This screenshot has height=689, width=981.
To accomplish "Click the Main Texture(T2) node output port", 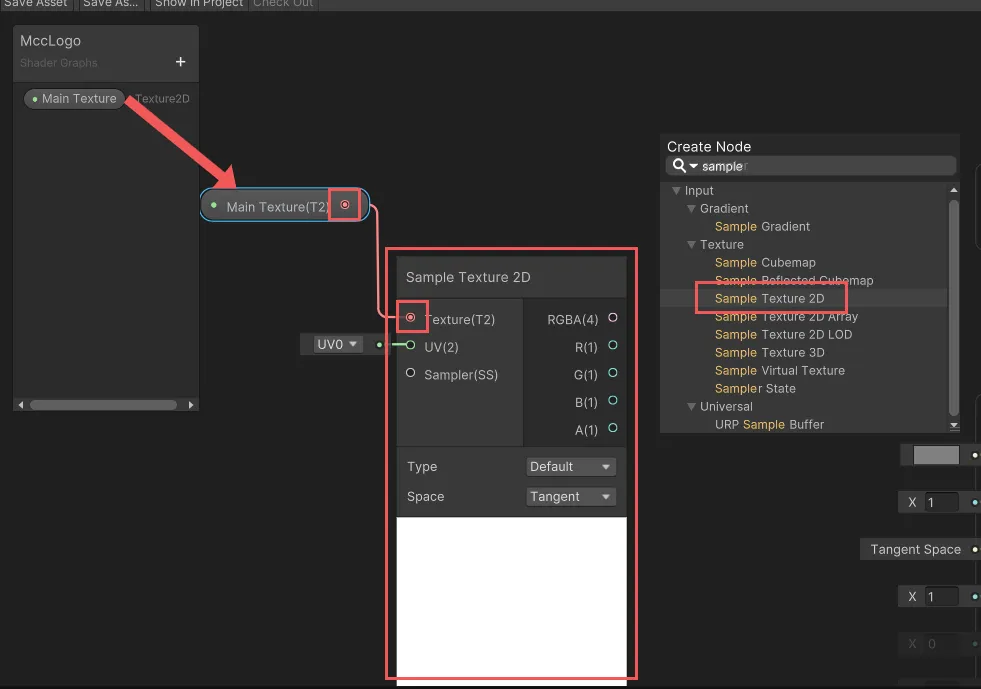I will coord(345,205).
